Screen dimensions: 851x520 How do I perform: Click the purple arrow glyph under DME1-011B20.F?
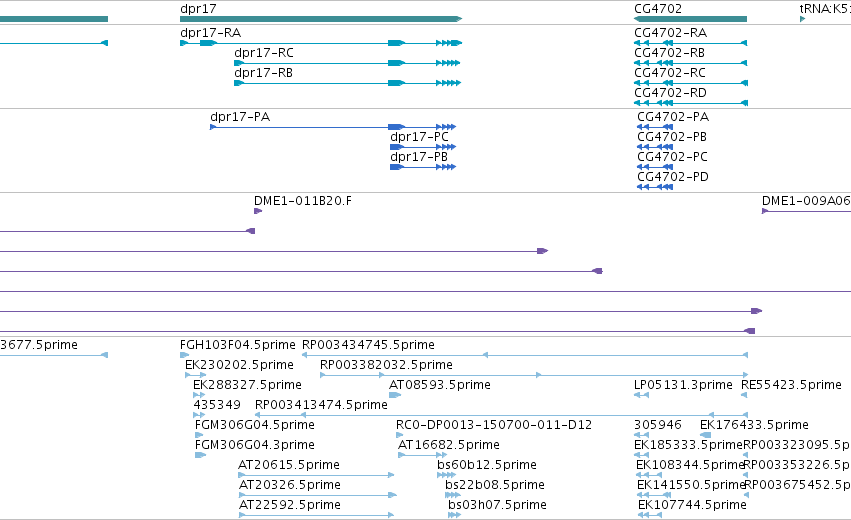[x=258, y=211]
